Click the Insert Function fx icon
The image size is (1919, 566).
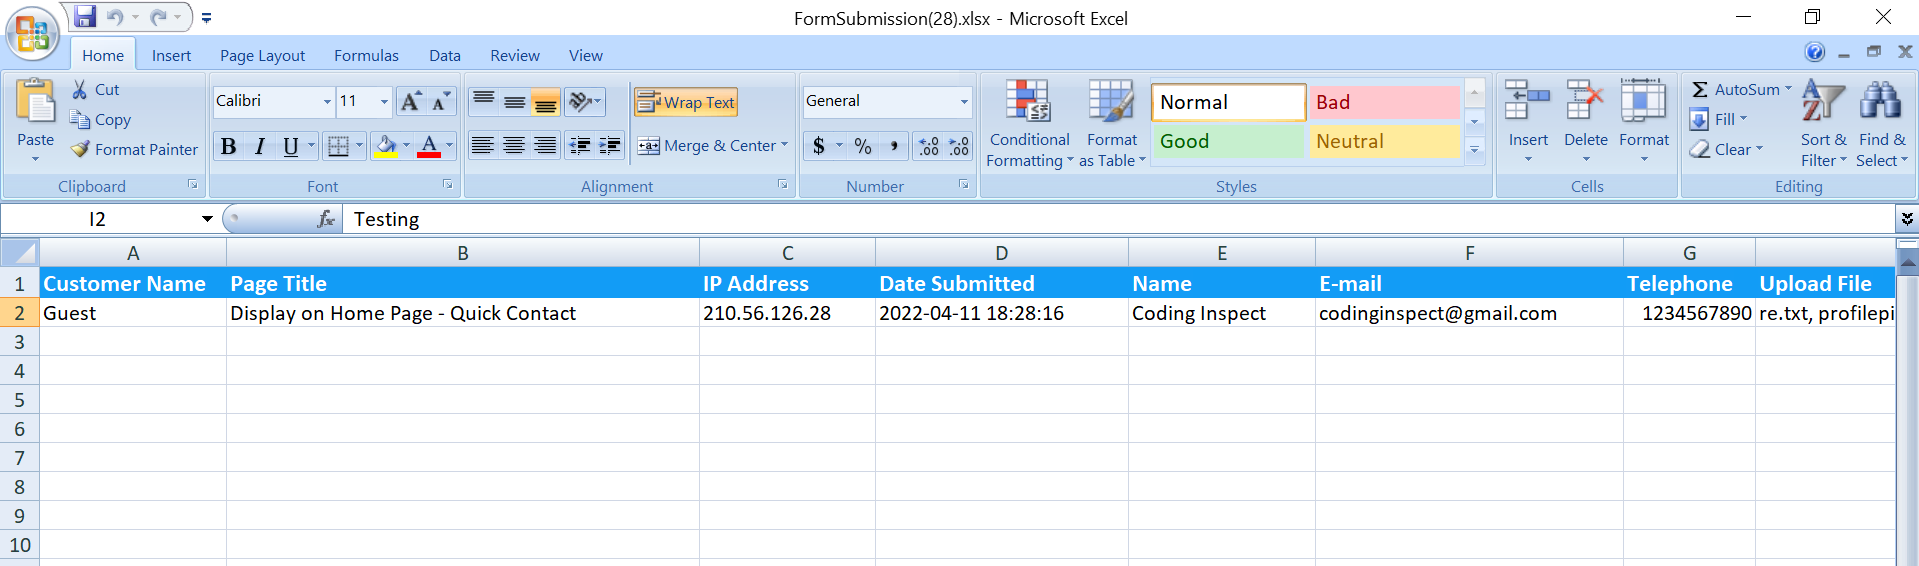pyautogui.click(x=325, y=219)
